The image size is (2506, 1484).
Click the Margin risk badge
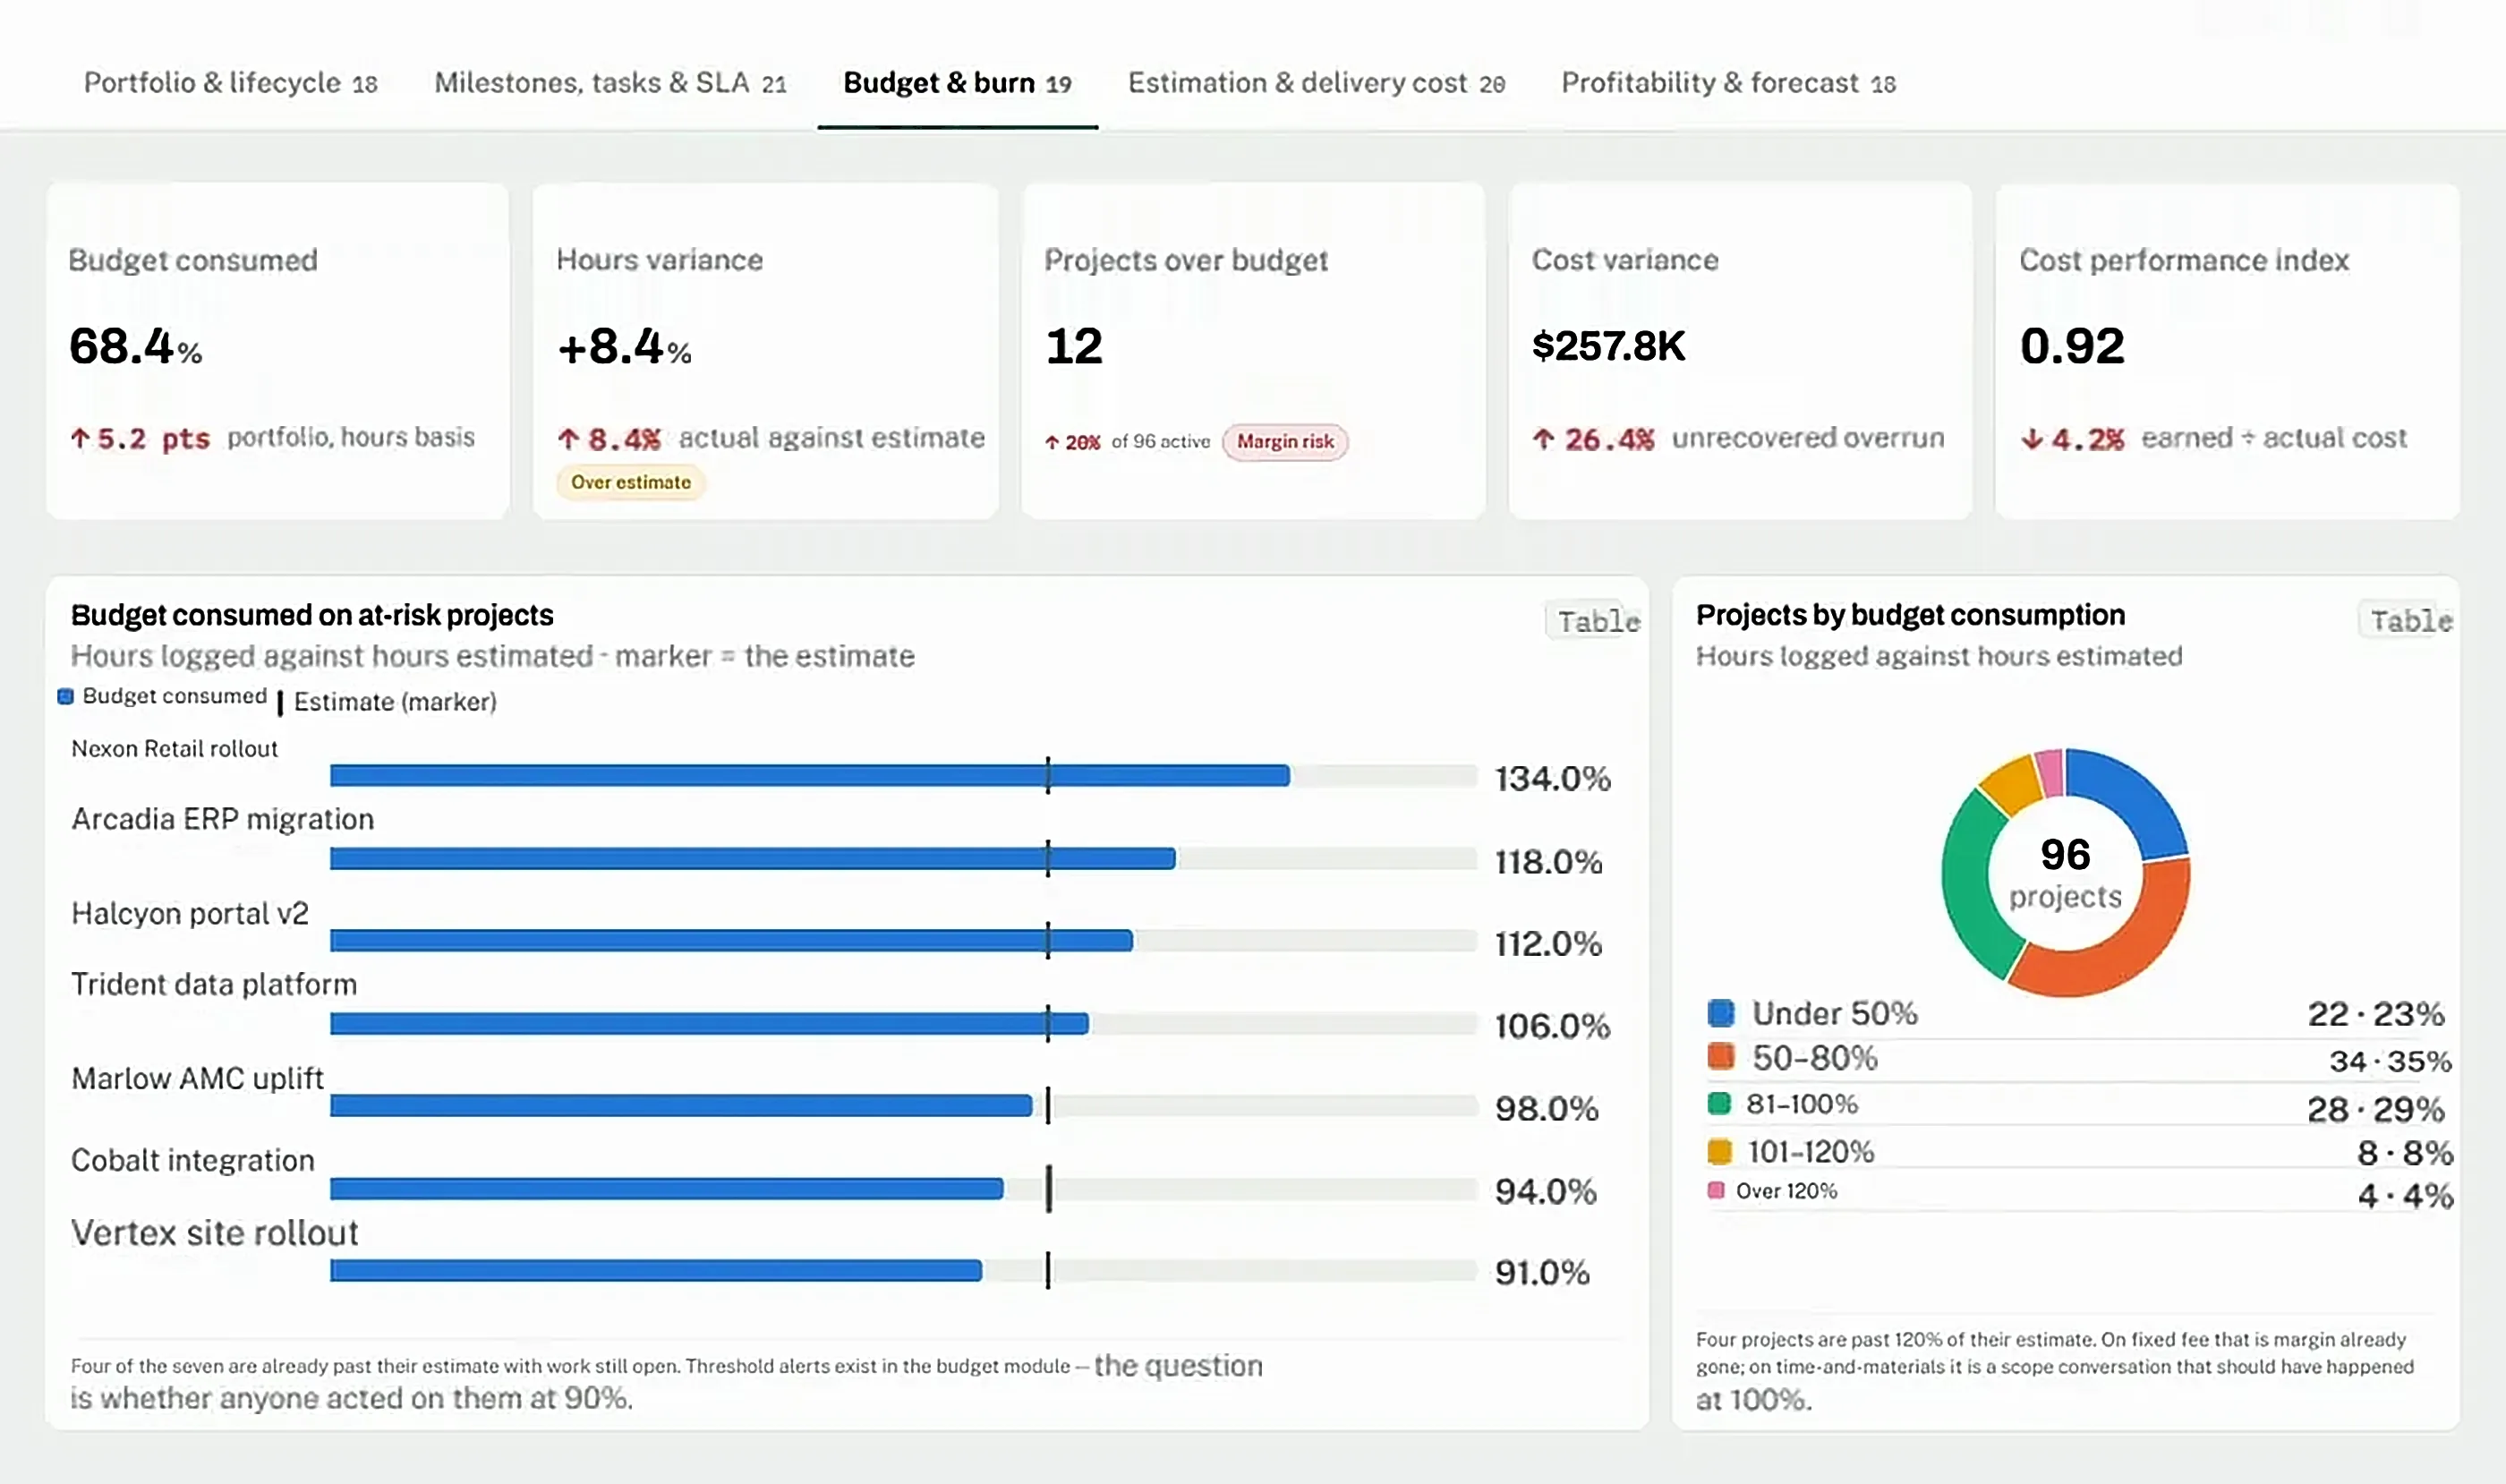coord(1285,441)
